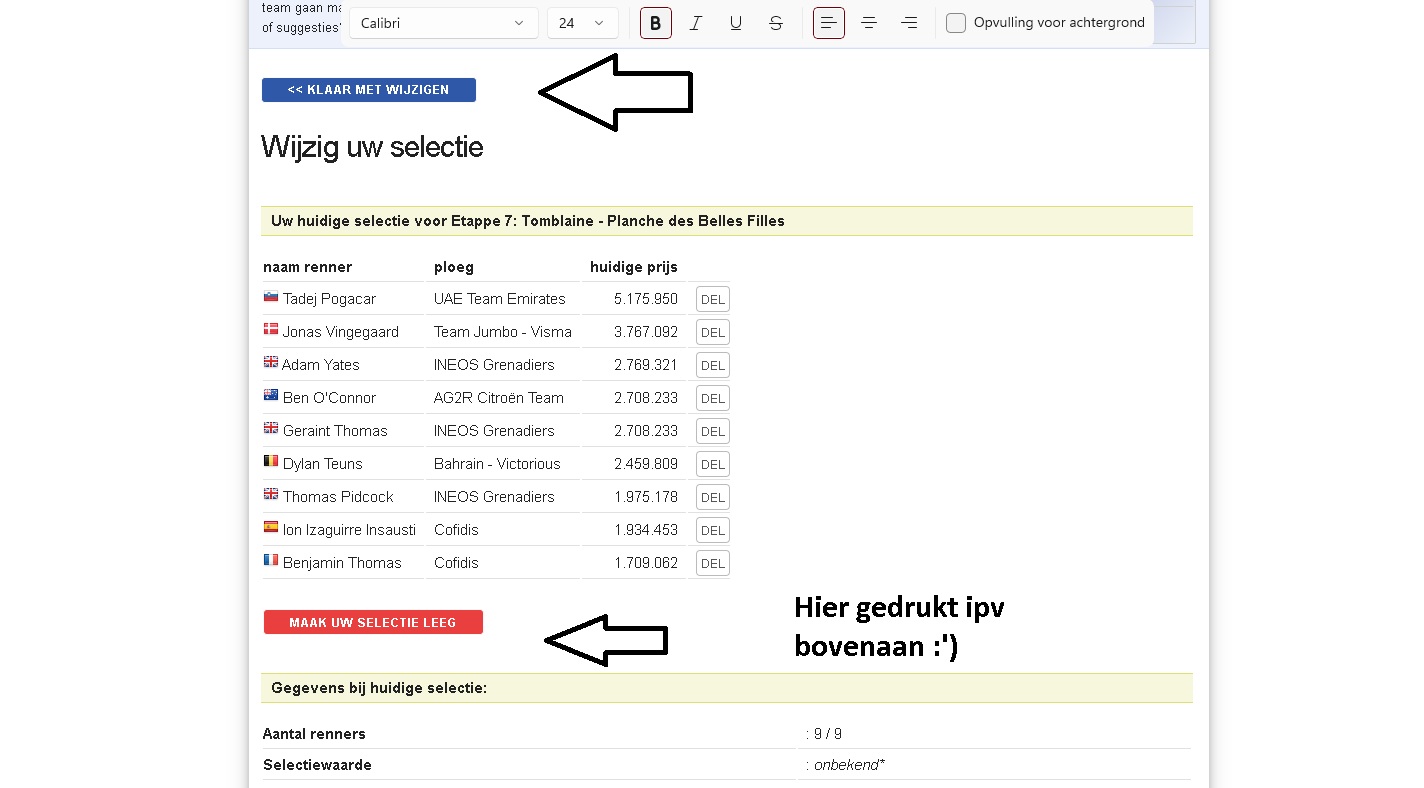Remove Benjamin Thomas with DEL button
Screen dimensions: 1424x788
pyautogui.click(x=713, y=563)
